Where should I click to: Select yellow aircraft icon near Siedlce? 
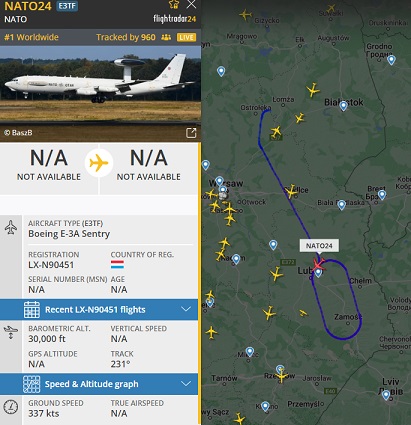[x=291, y=191]
